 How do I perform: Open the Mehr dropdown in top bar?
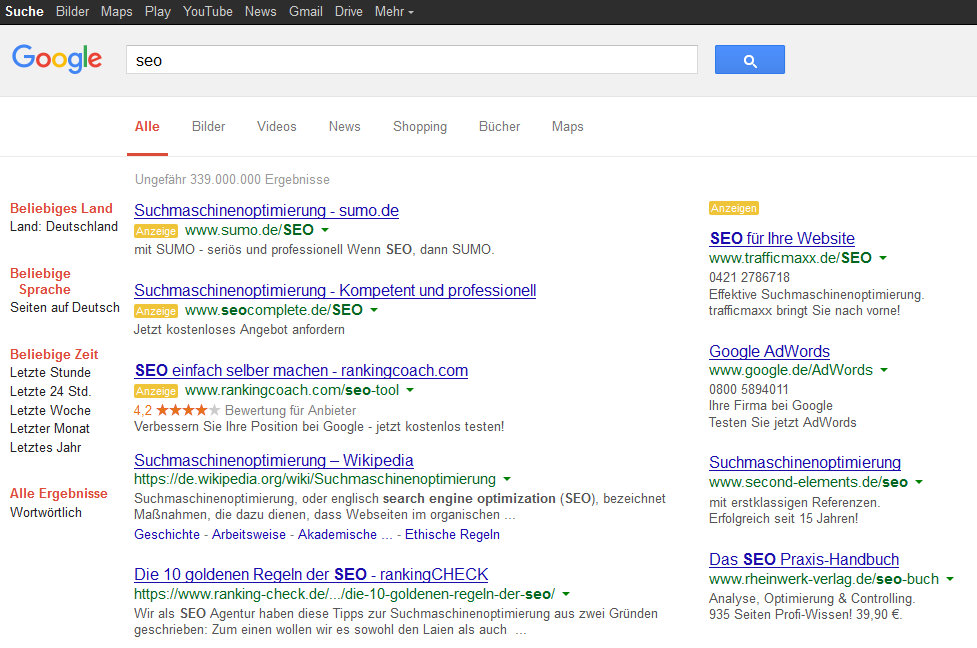[x=394, y=11]
